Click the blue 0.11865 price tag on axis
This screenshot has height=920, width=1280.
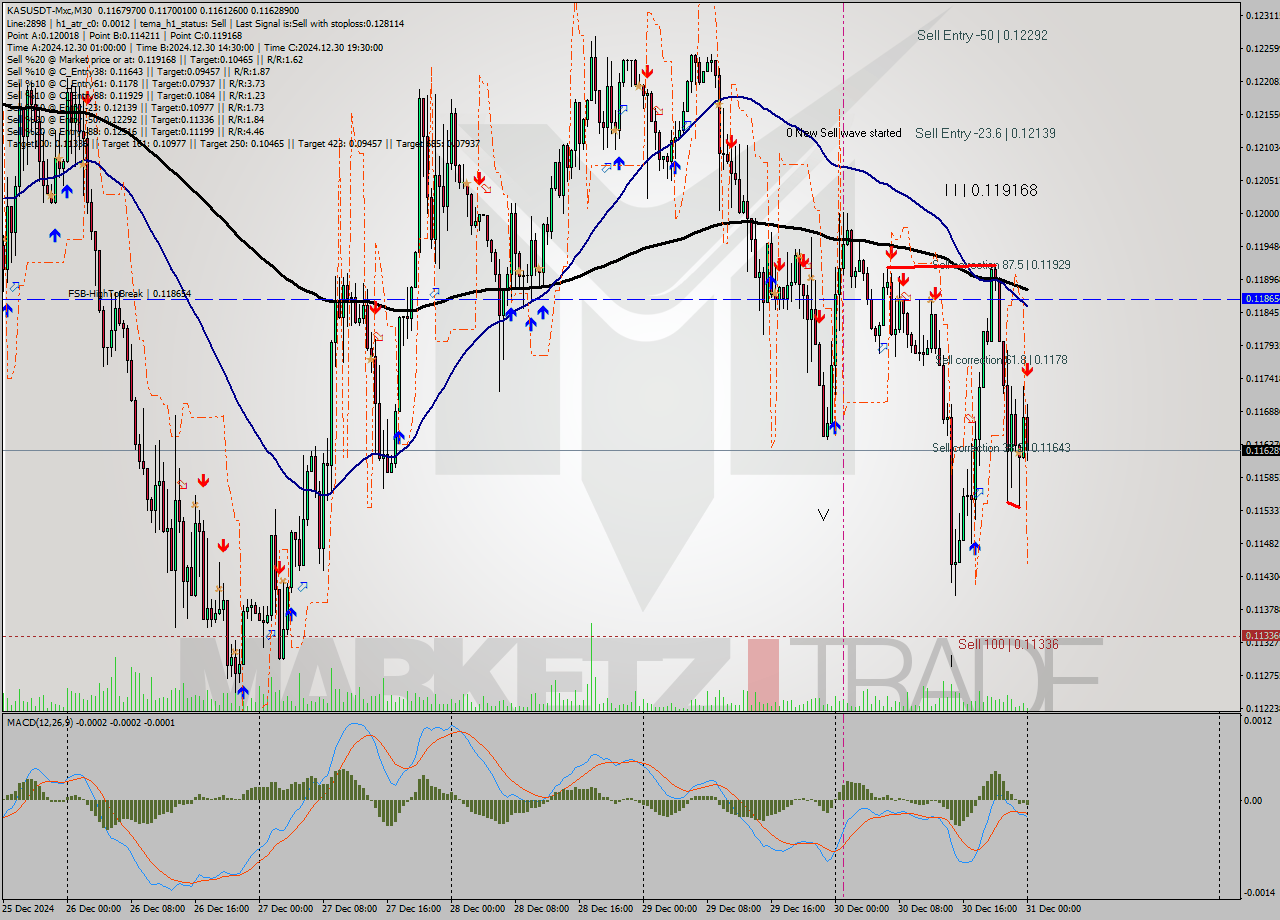click(x=1260, y=299)
